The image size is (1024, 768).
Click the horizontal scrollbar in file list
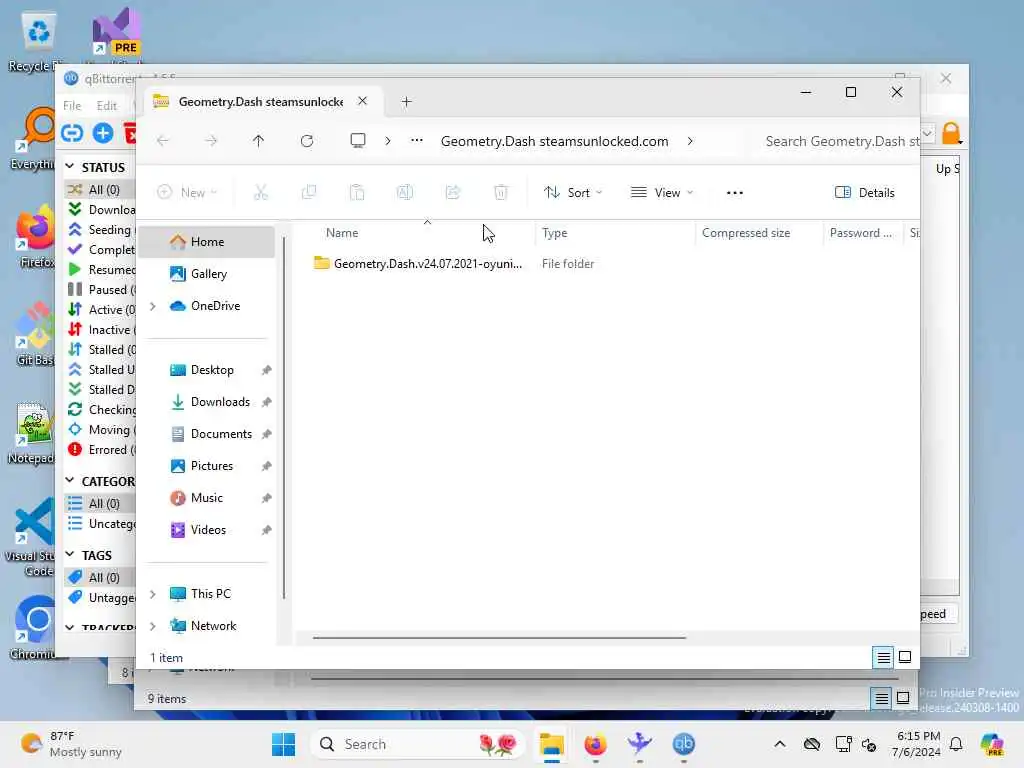[x=499, y=637]
